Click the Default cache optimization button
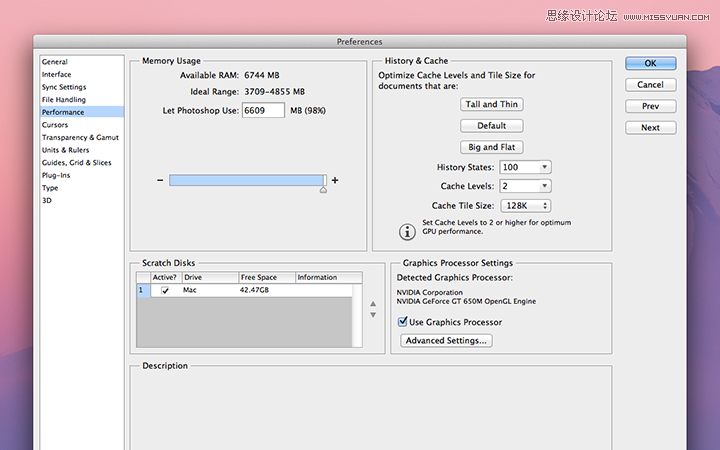 (x=491, y=126)
